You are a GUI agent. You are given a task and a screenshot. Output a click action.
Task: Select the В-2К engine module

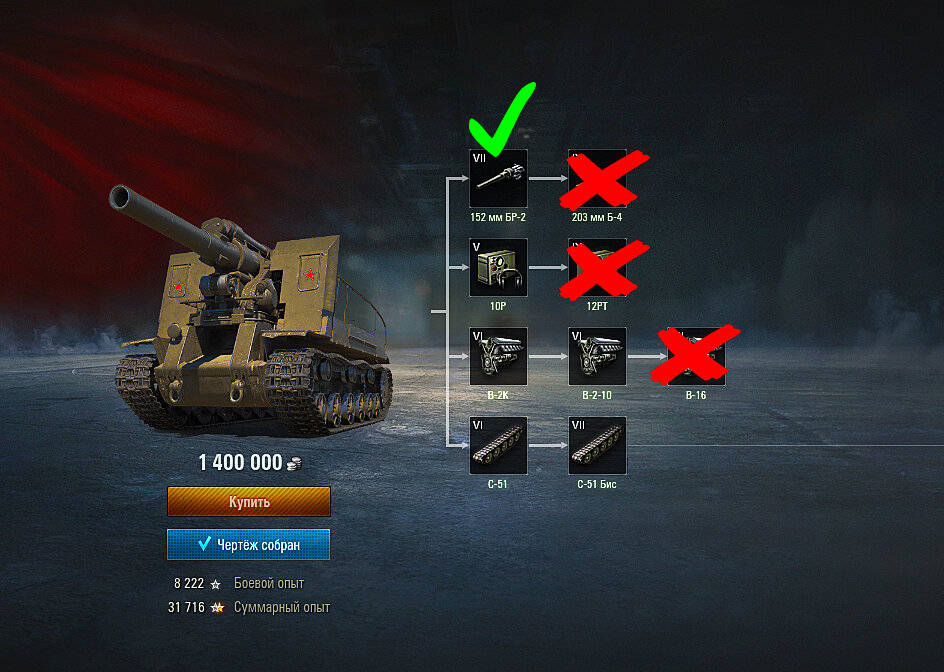[x=498, y=356]
